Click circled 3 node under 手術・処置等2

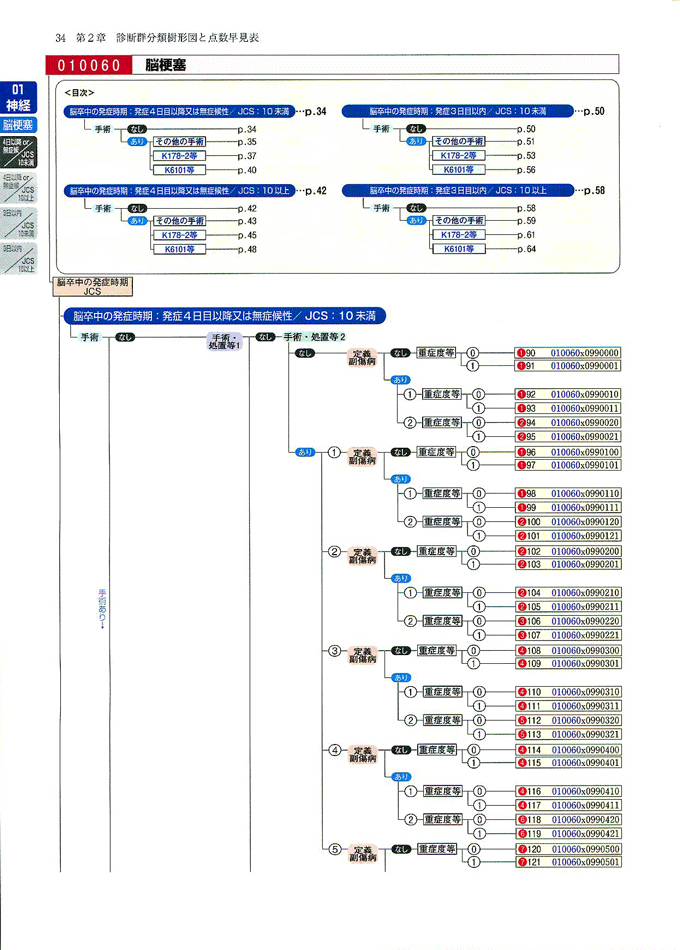(x=335, y=651)
